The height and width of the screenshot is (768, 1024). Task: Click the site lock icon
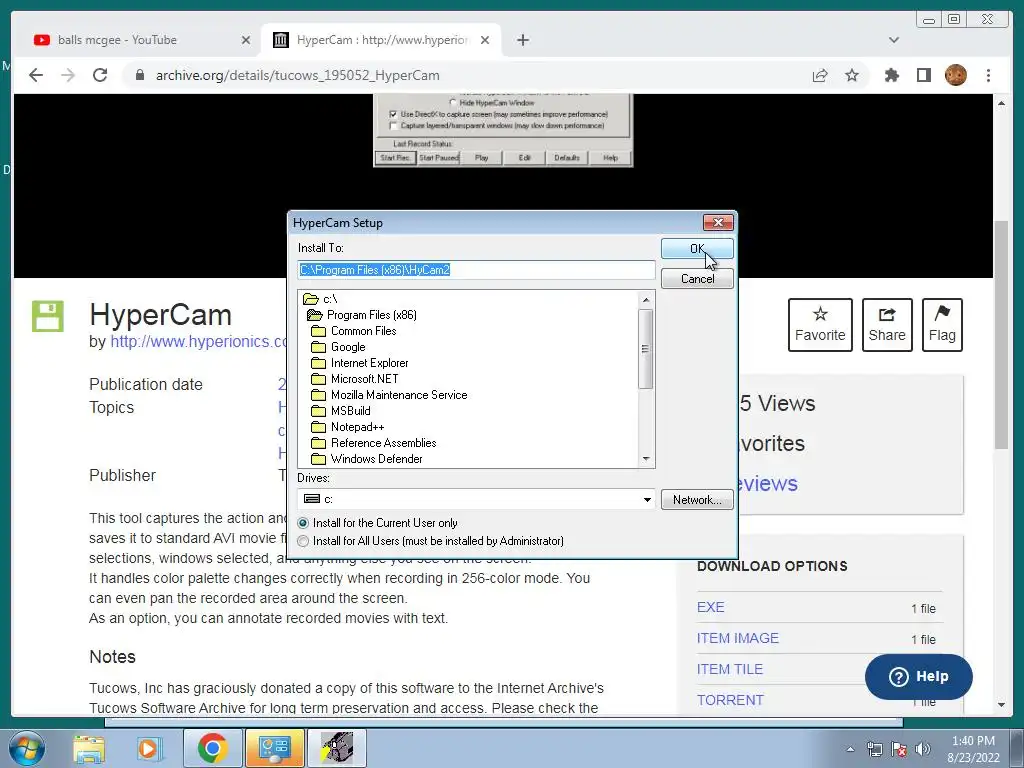pos(139,75)
